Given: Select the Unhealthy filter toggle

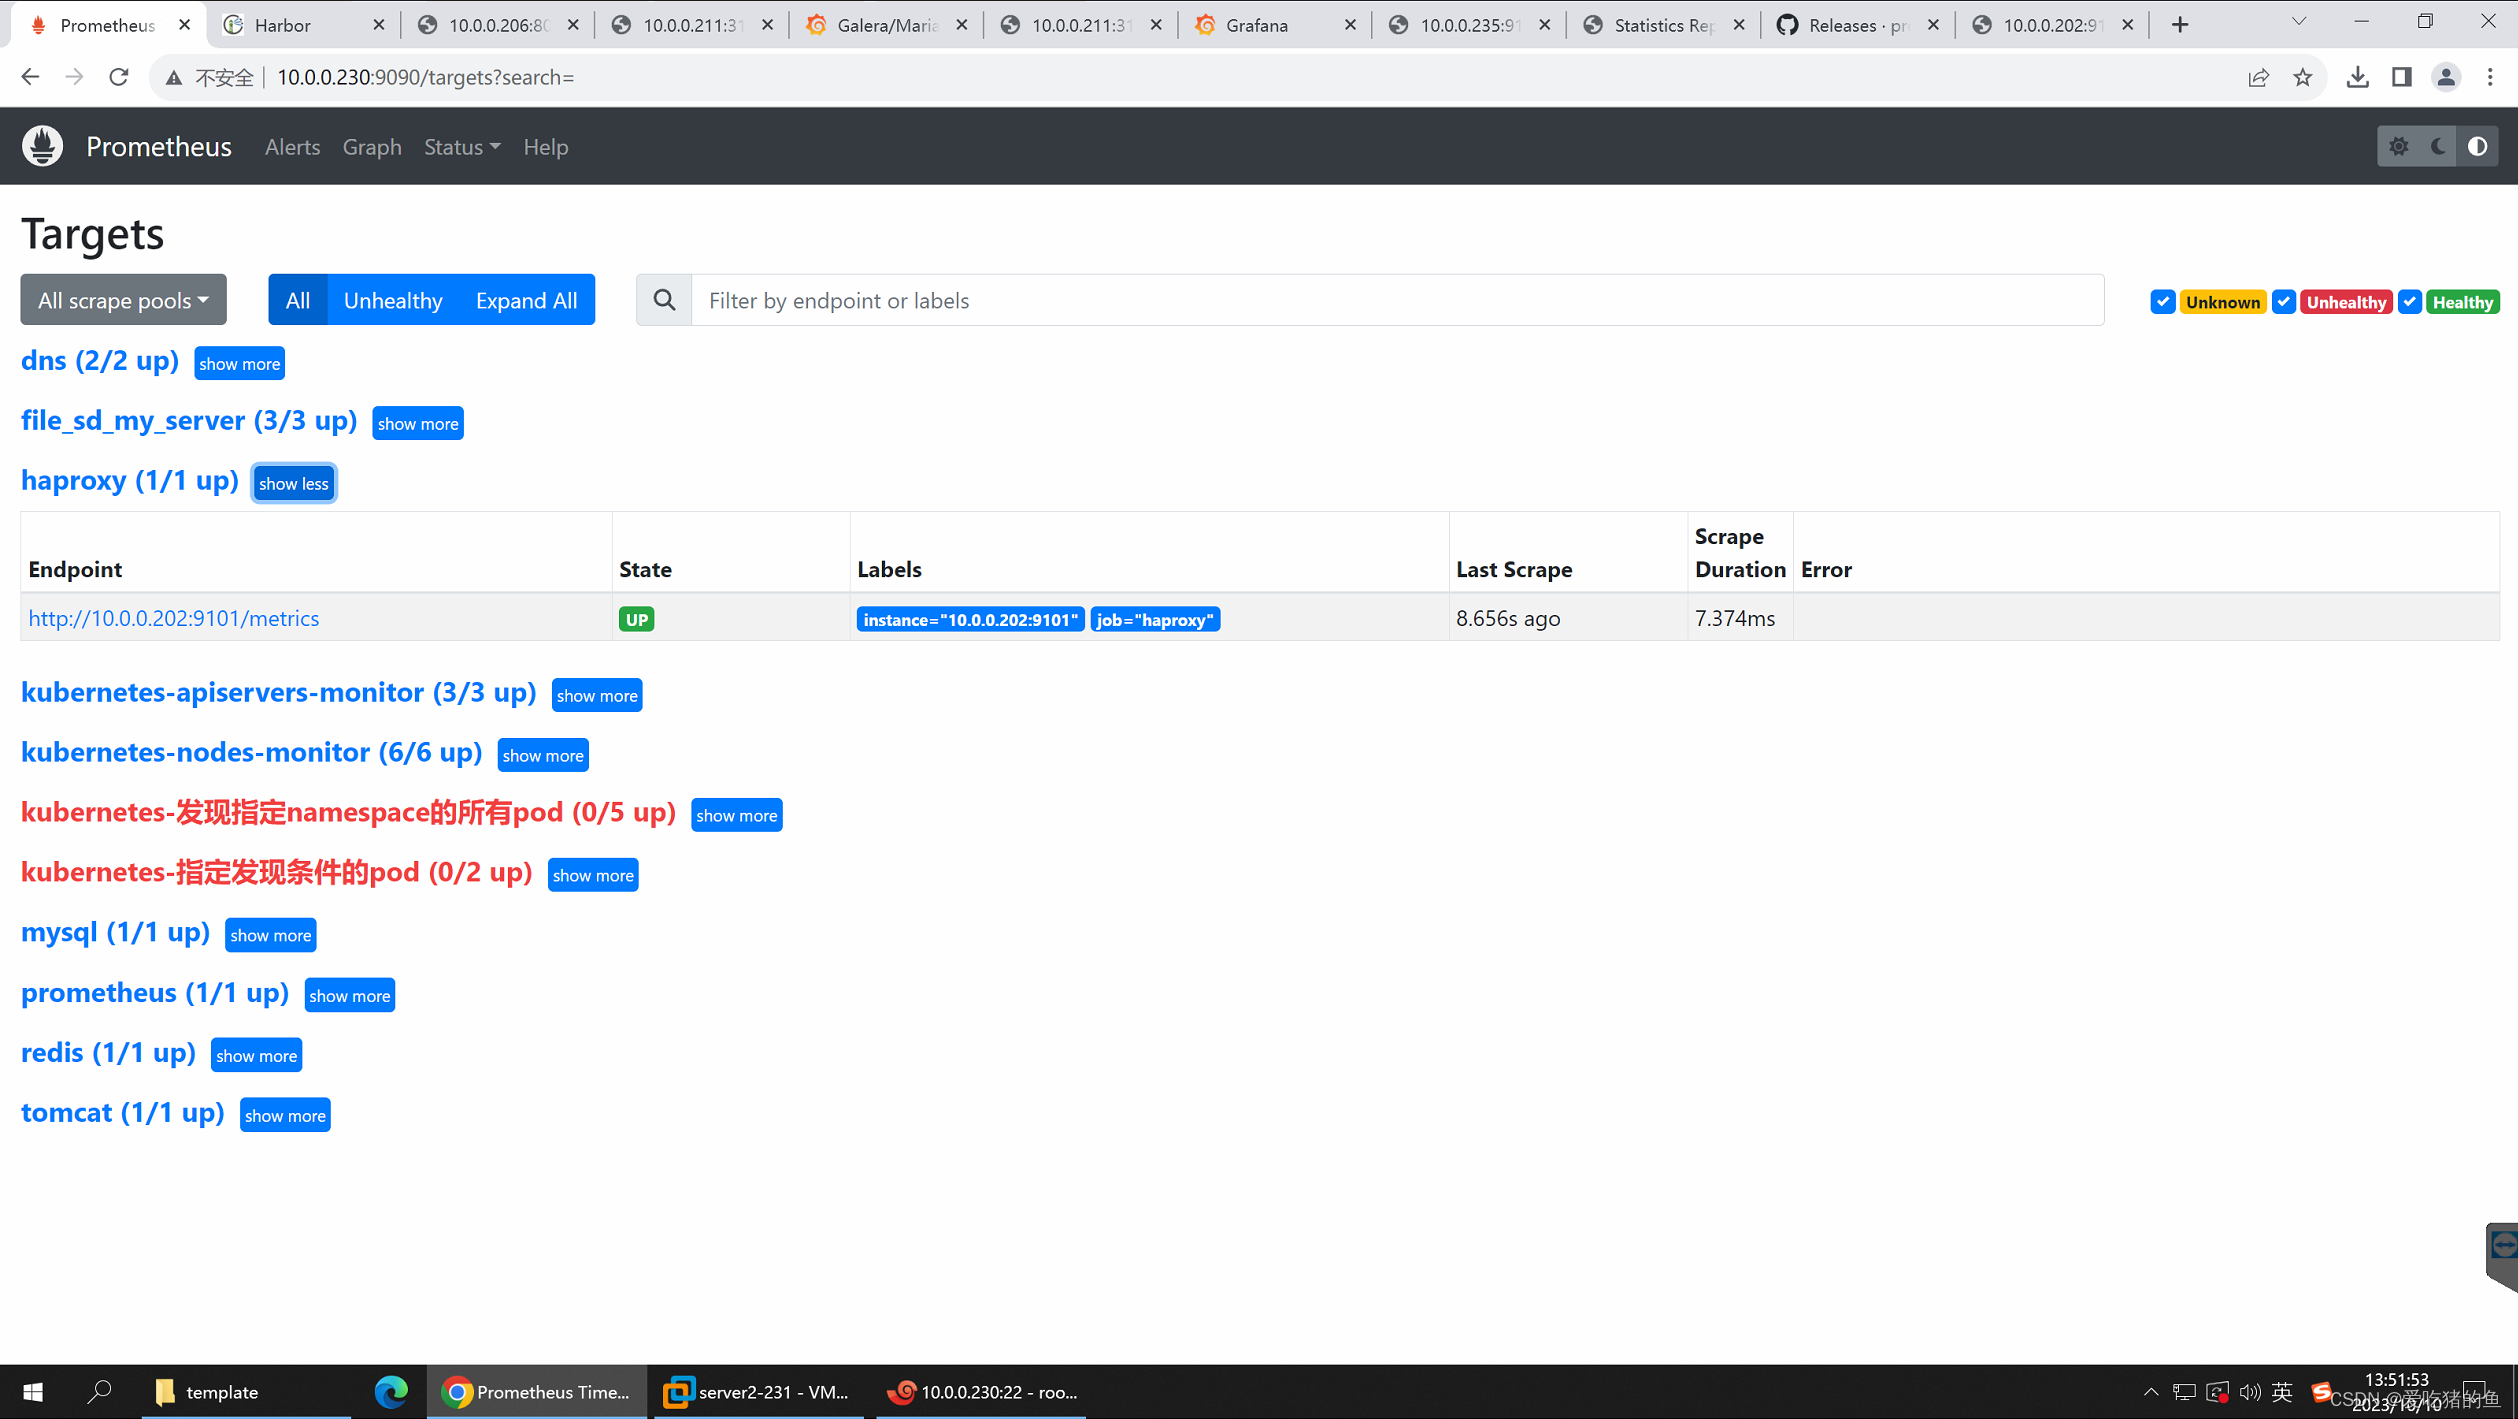Looking at the screenshot, I should pos(393,300).
